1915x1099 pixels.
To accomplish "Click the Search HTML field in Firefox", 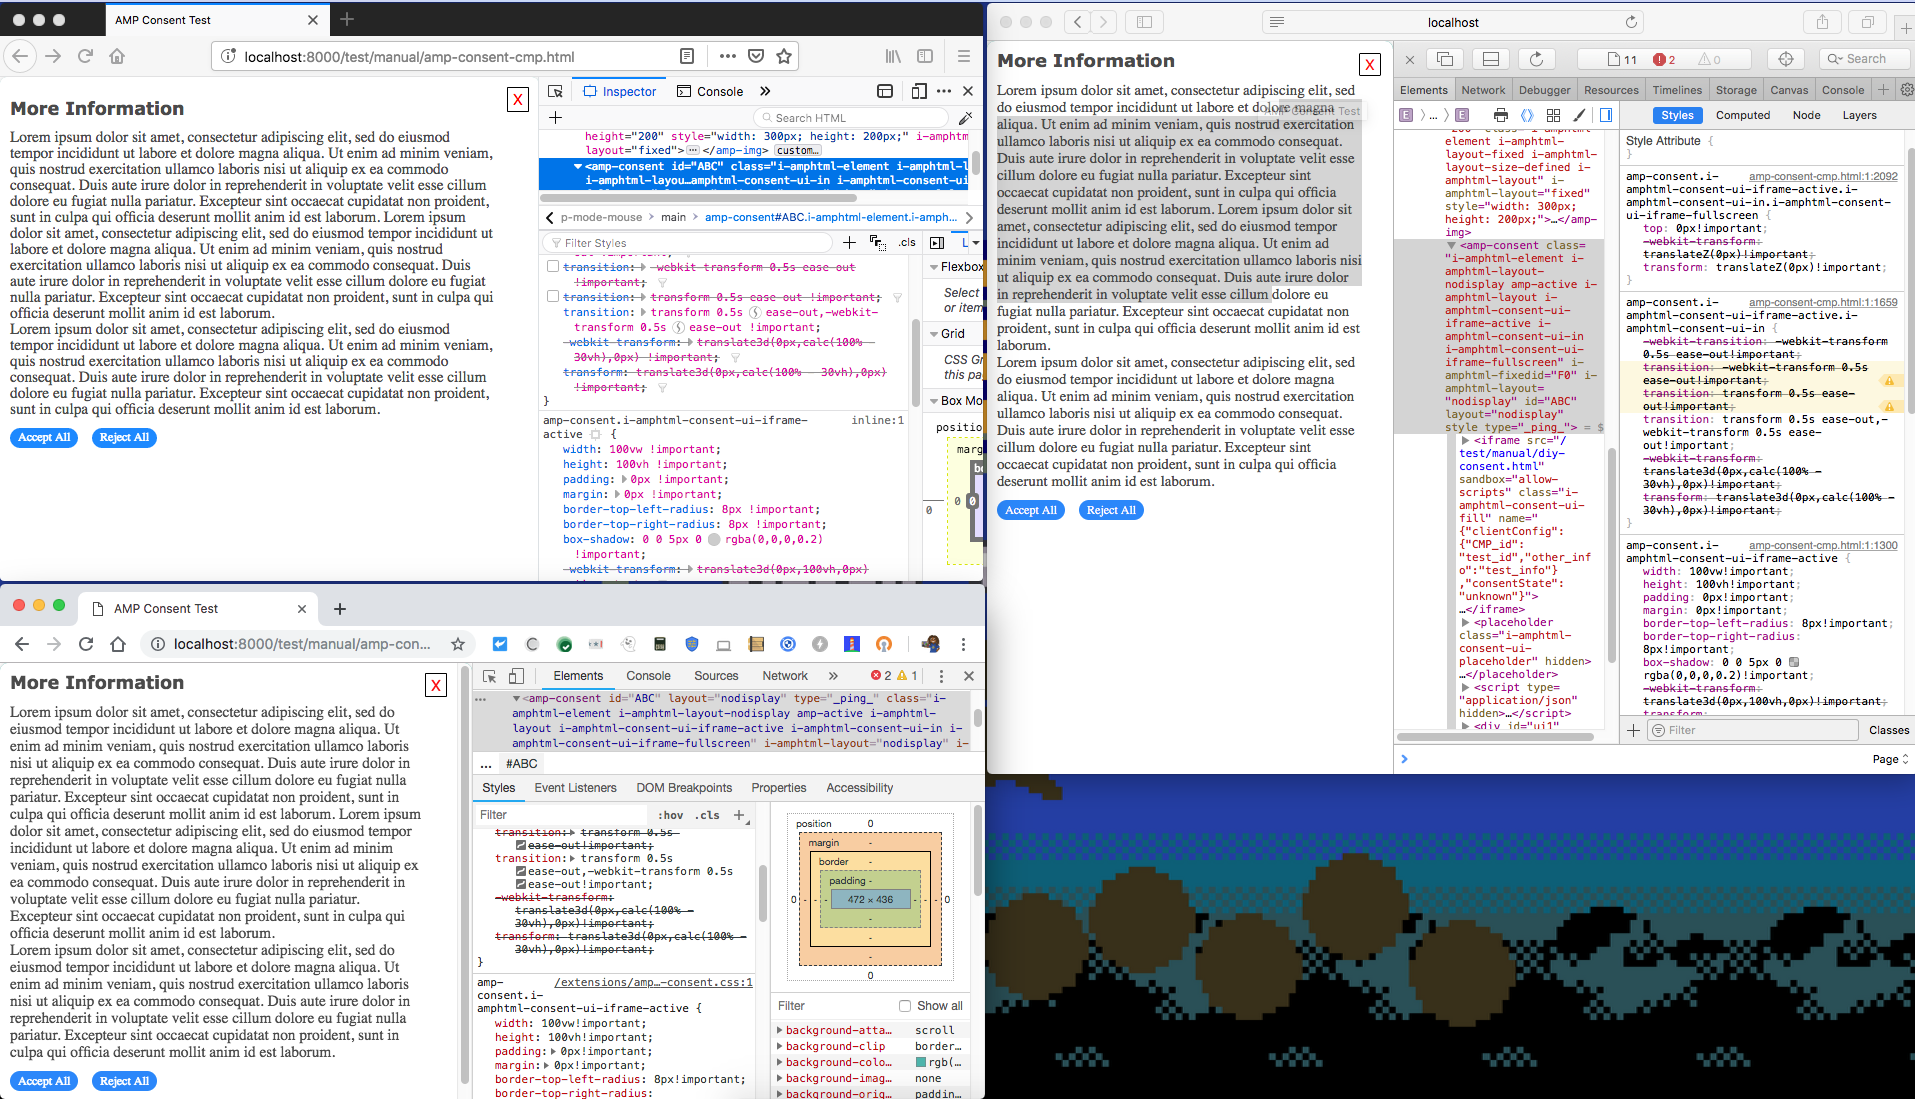I will click(850, 118).
